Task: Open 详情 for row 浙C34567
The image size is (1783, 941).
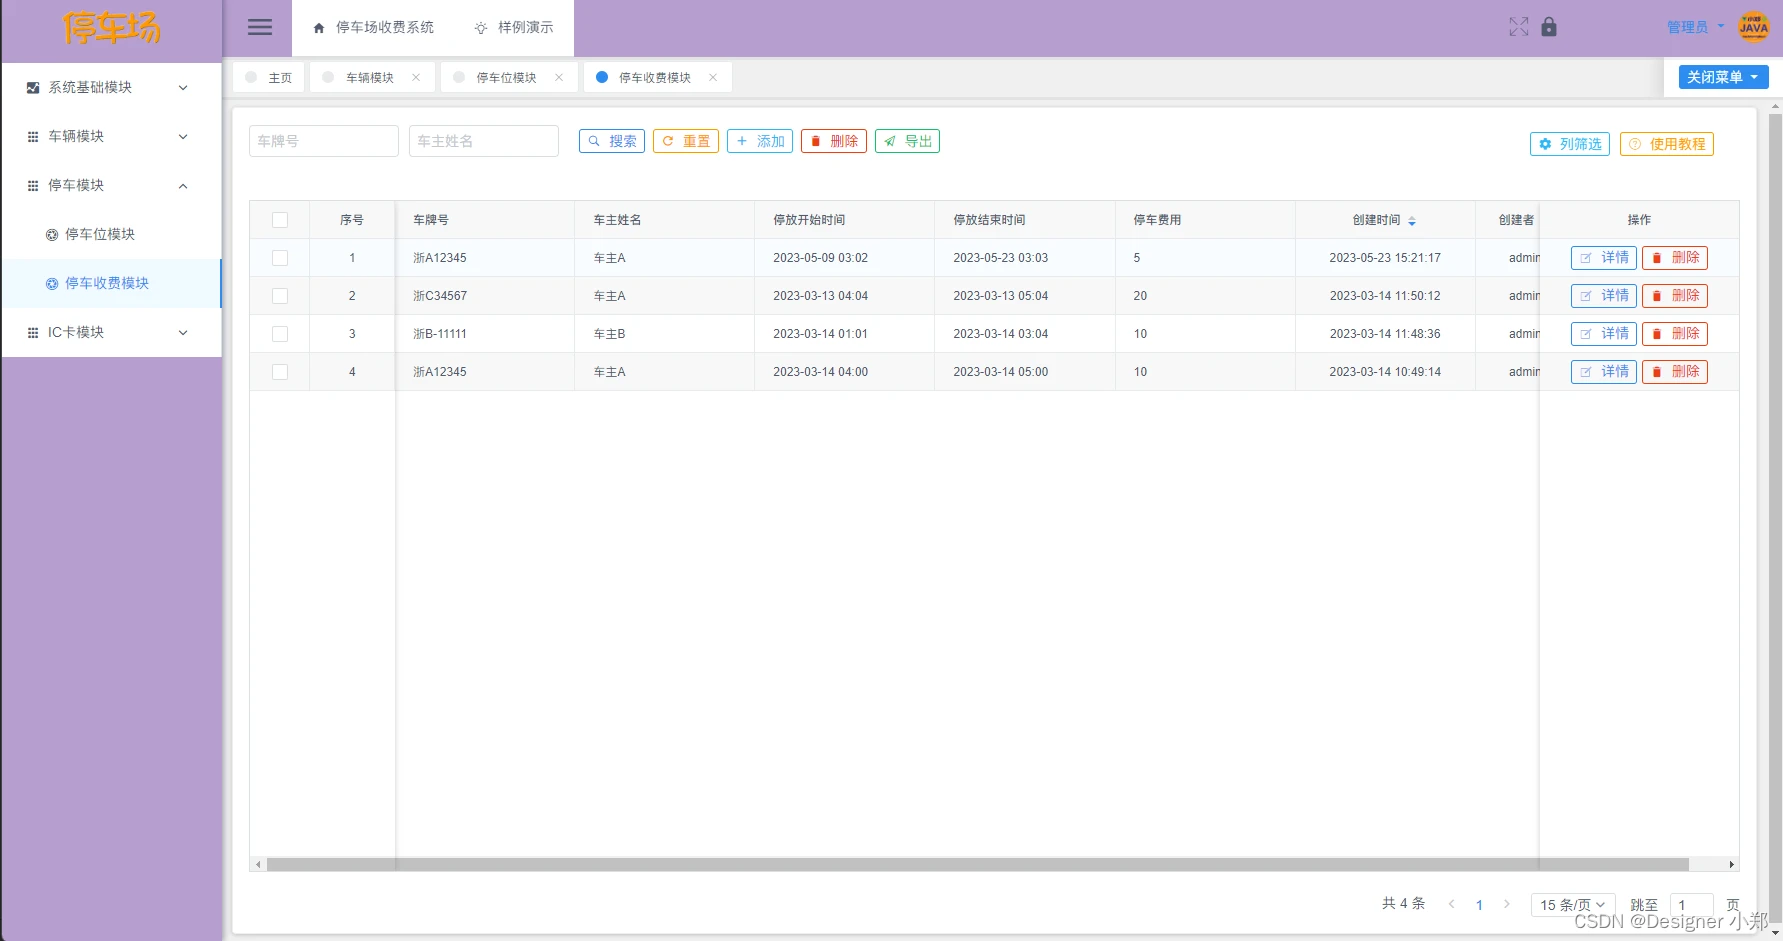Action: point(1604,296)
